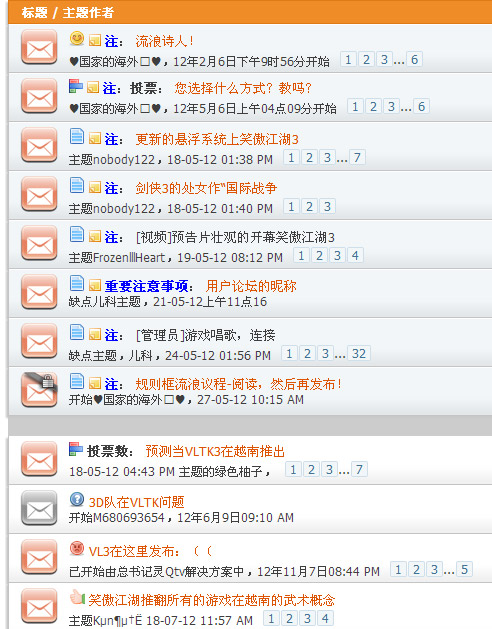
Task: Click the poll icon beside 预测当VLTK3在越南推出
Action: click(x=76, y=449)
